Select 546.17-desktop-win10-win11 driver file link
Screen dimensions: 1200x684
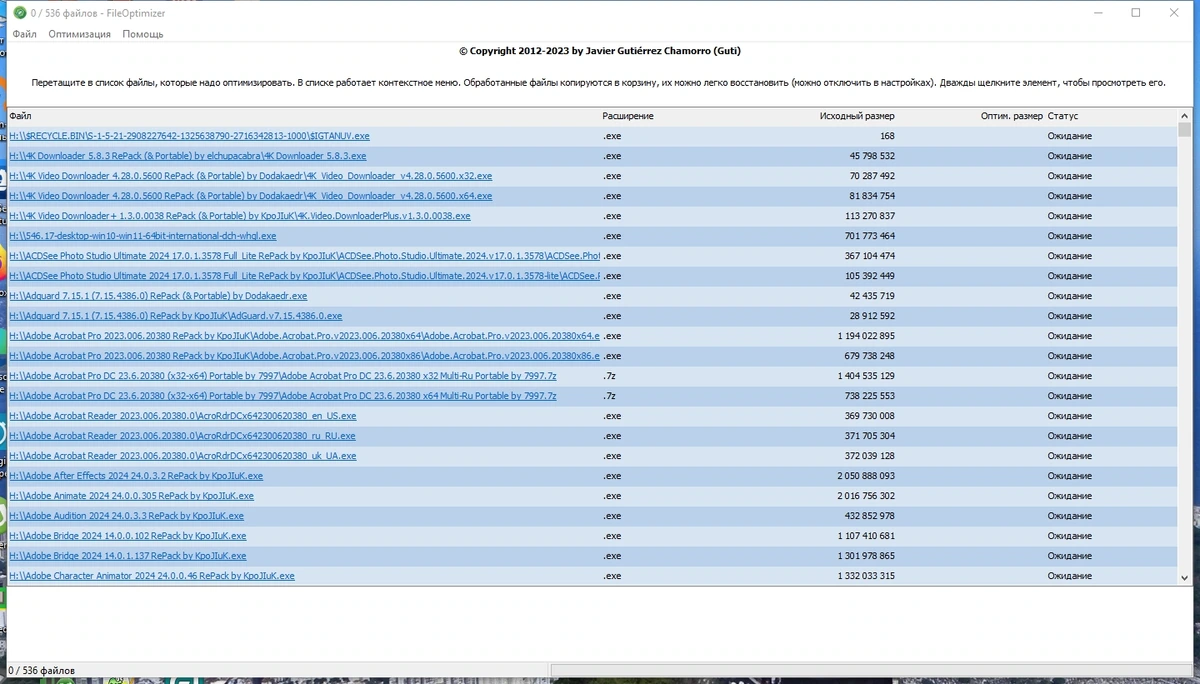(x=142, y=236)
